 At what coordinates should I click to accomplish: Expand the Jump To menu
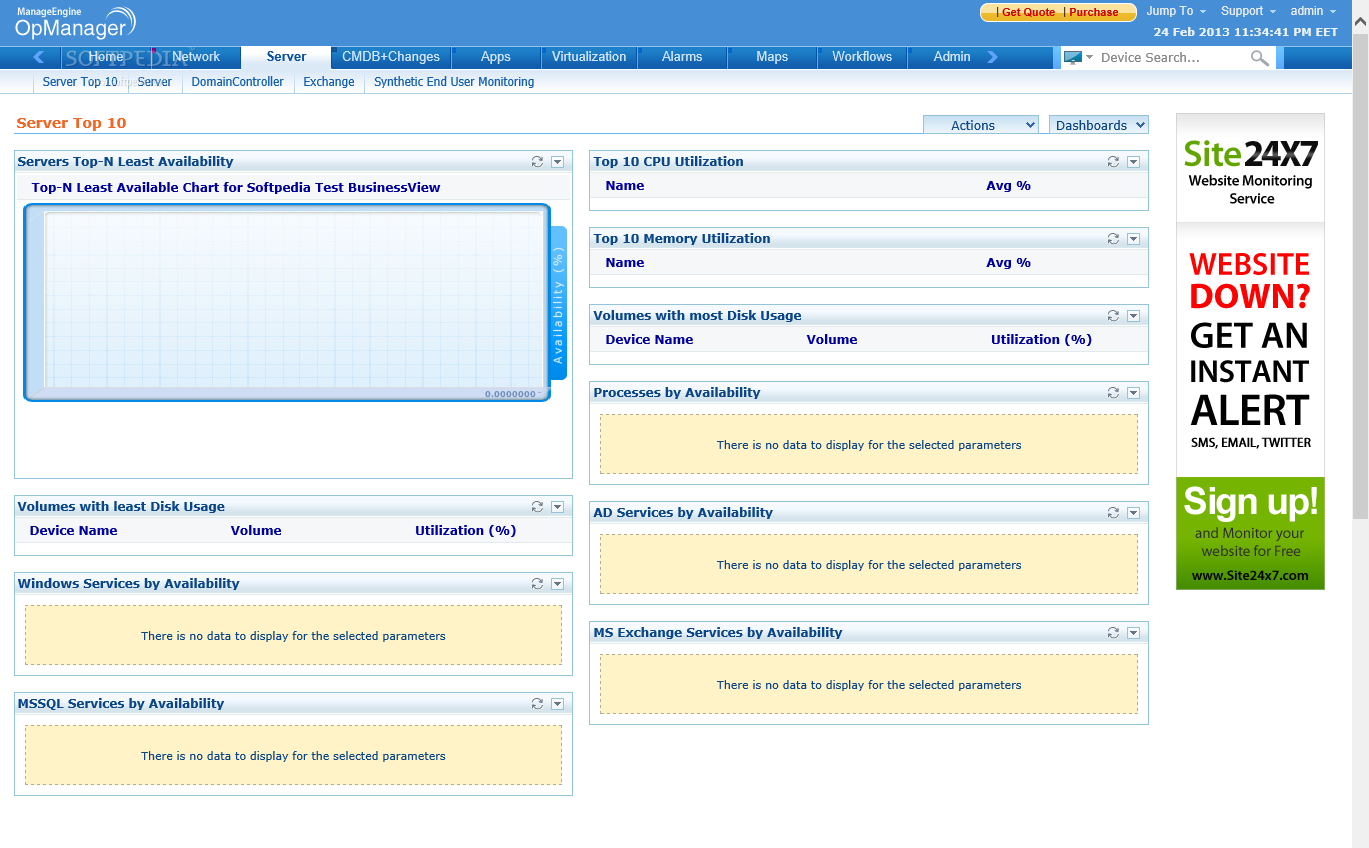1176,11
